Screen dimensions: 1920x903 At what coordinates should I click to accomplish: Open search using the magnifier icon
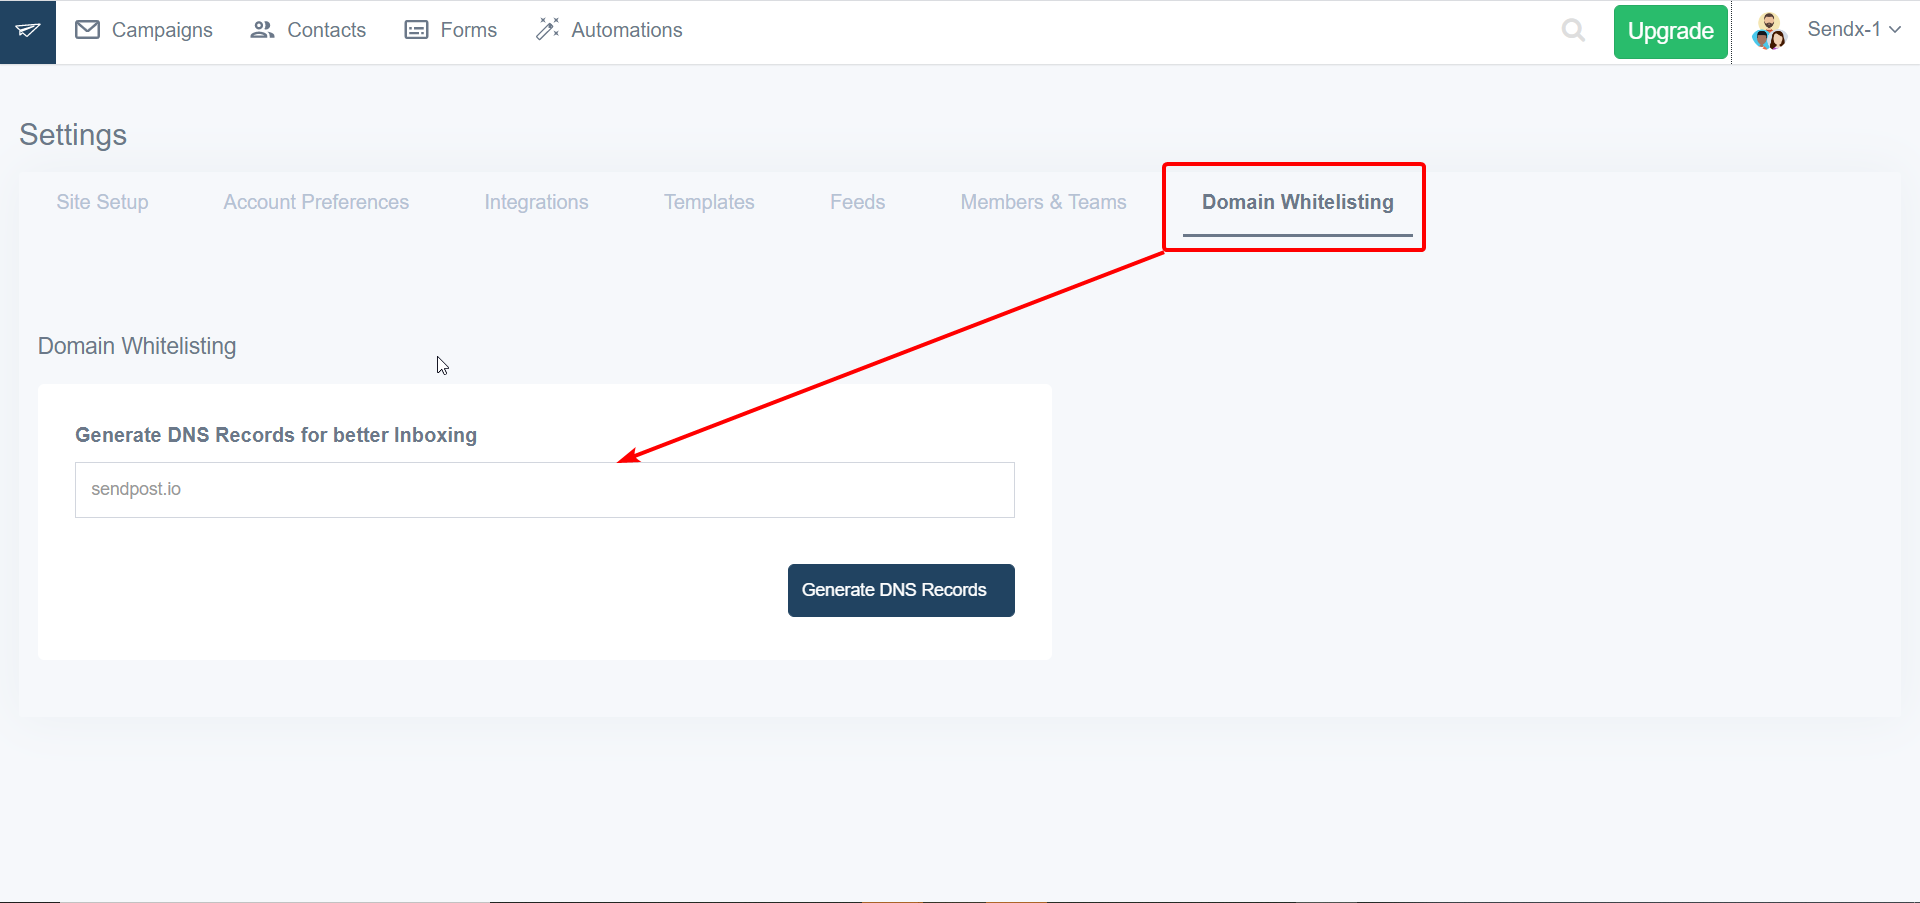tap(1573, 31)
